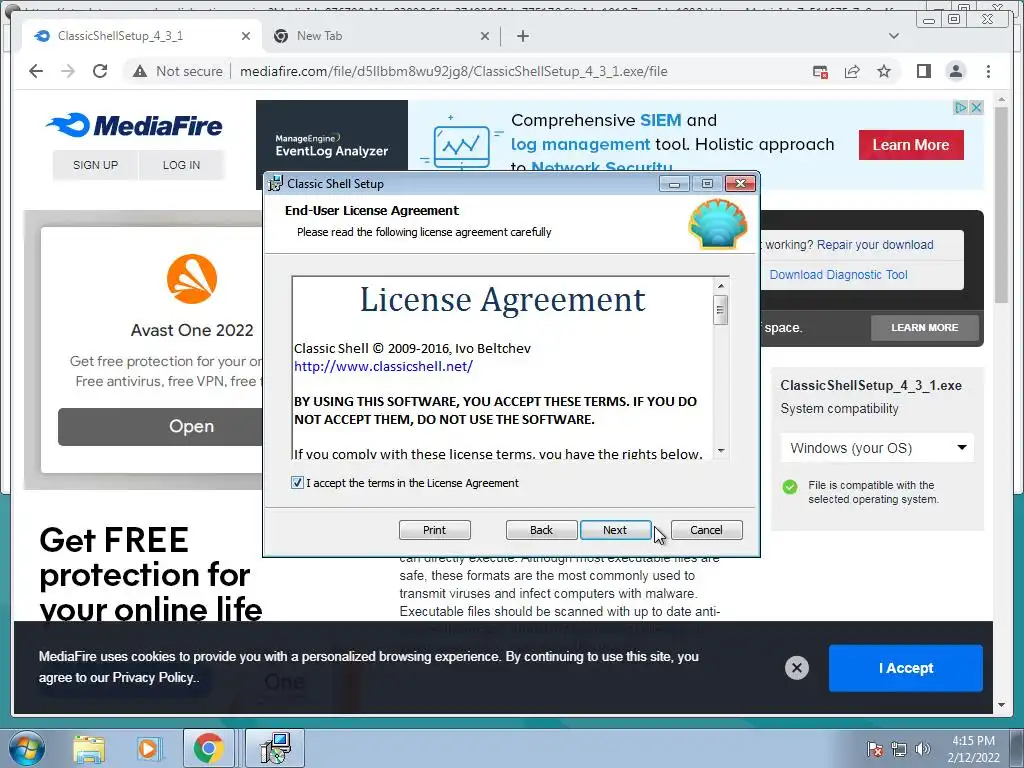Screen dimensions: 1024x768
Task: Click license scrollbar up arrow
Action: click(720, 285)
